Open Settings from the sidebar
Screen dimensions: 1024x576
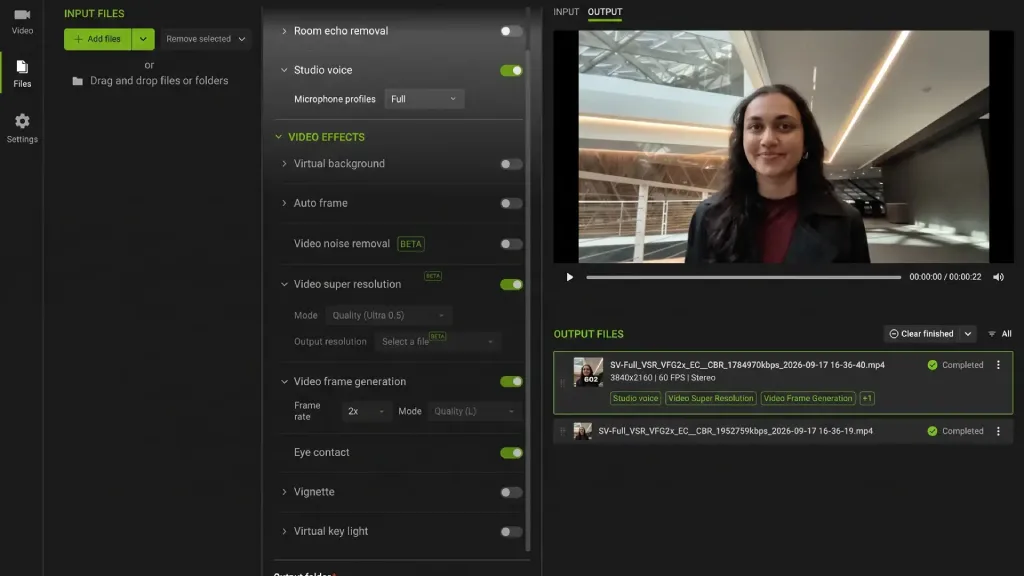click(22, 128)
